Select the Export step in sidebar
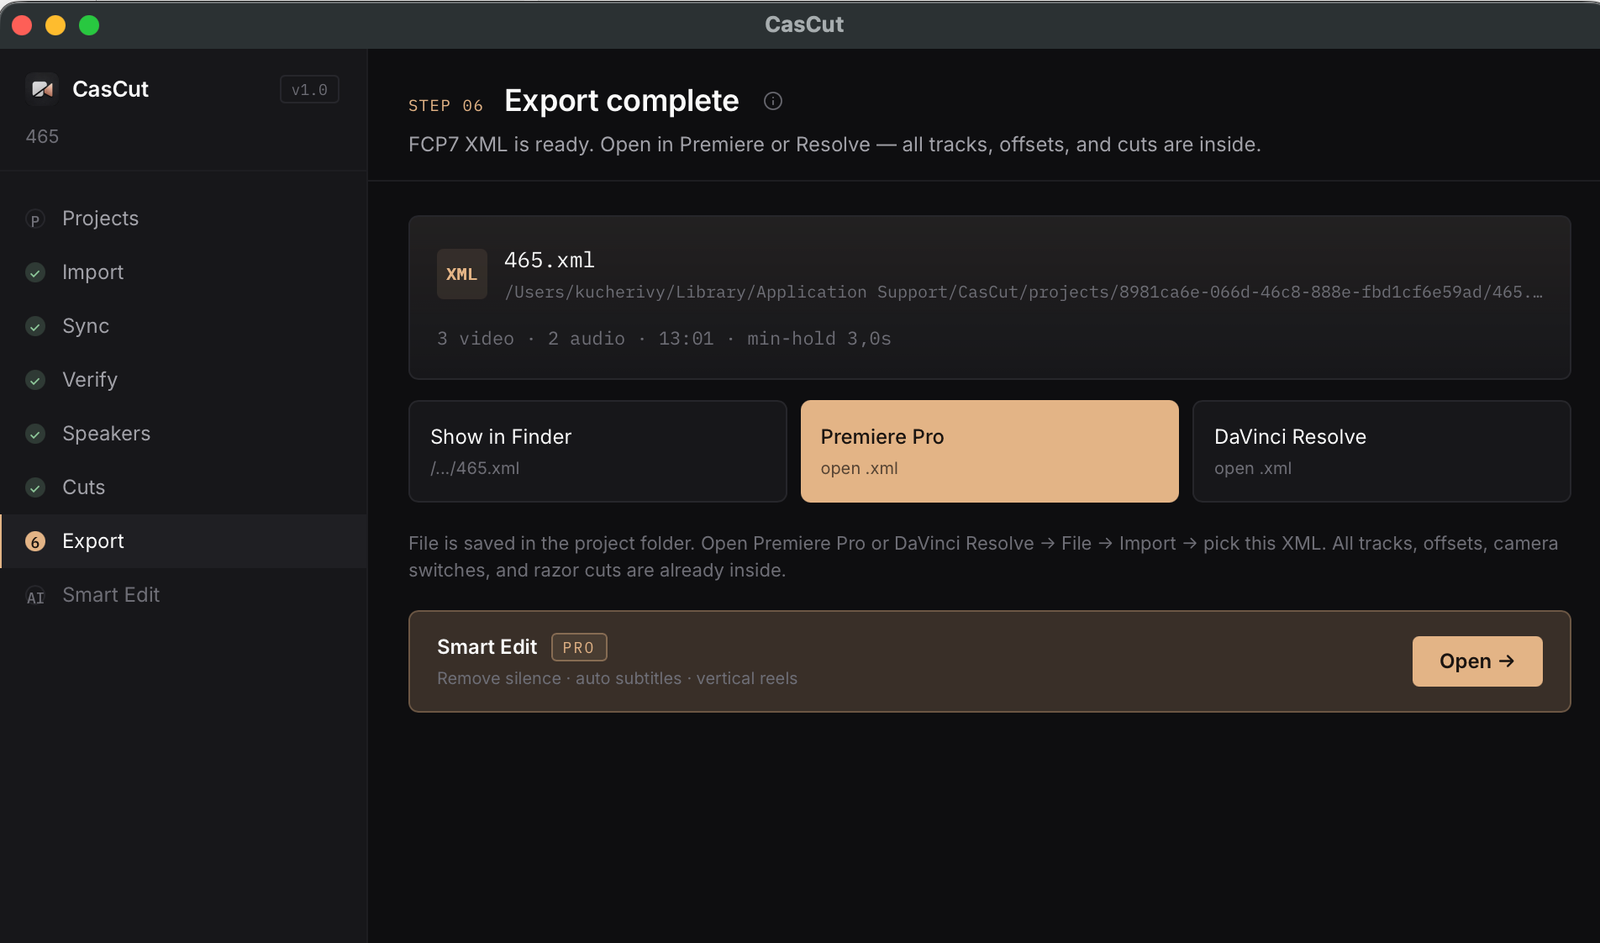The height and width of the screenshot is (943, 1600). (184, 541)
